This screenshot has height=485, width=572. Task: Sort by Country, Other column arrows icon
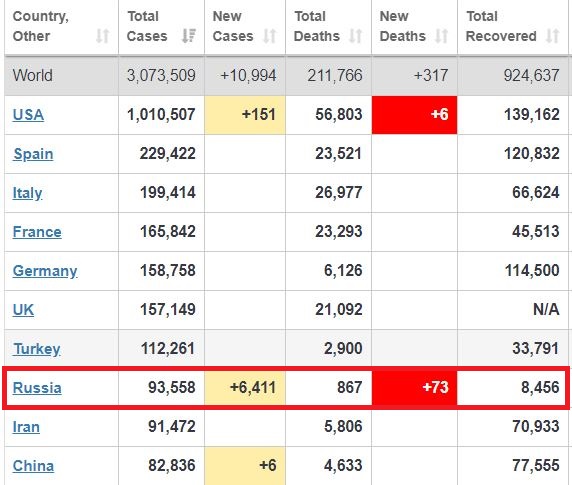103,36
